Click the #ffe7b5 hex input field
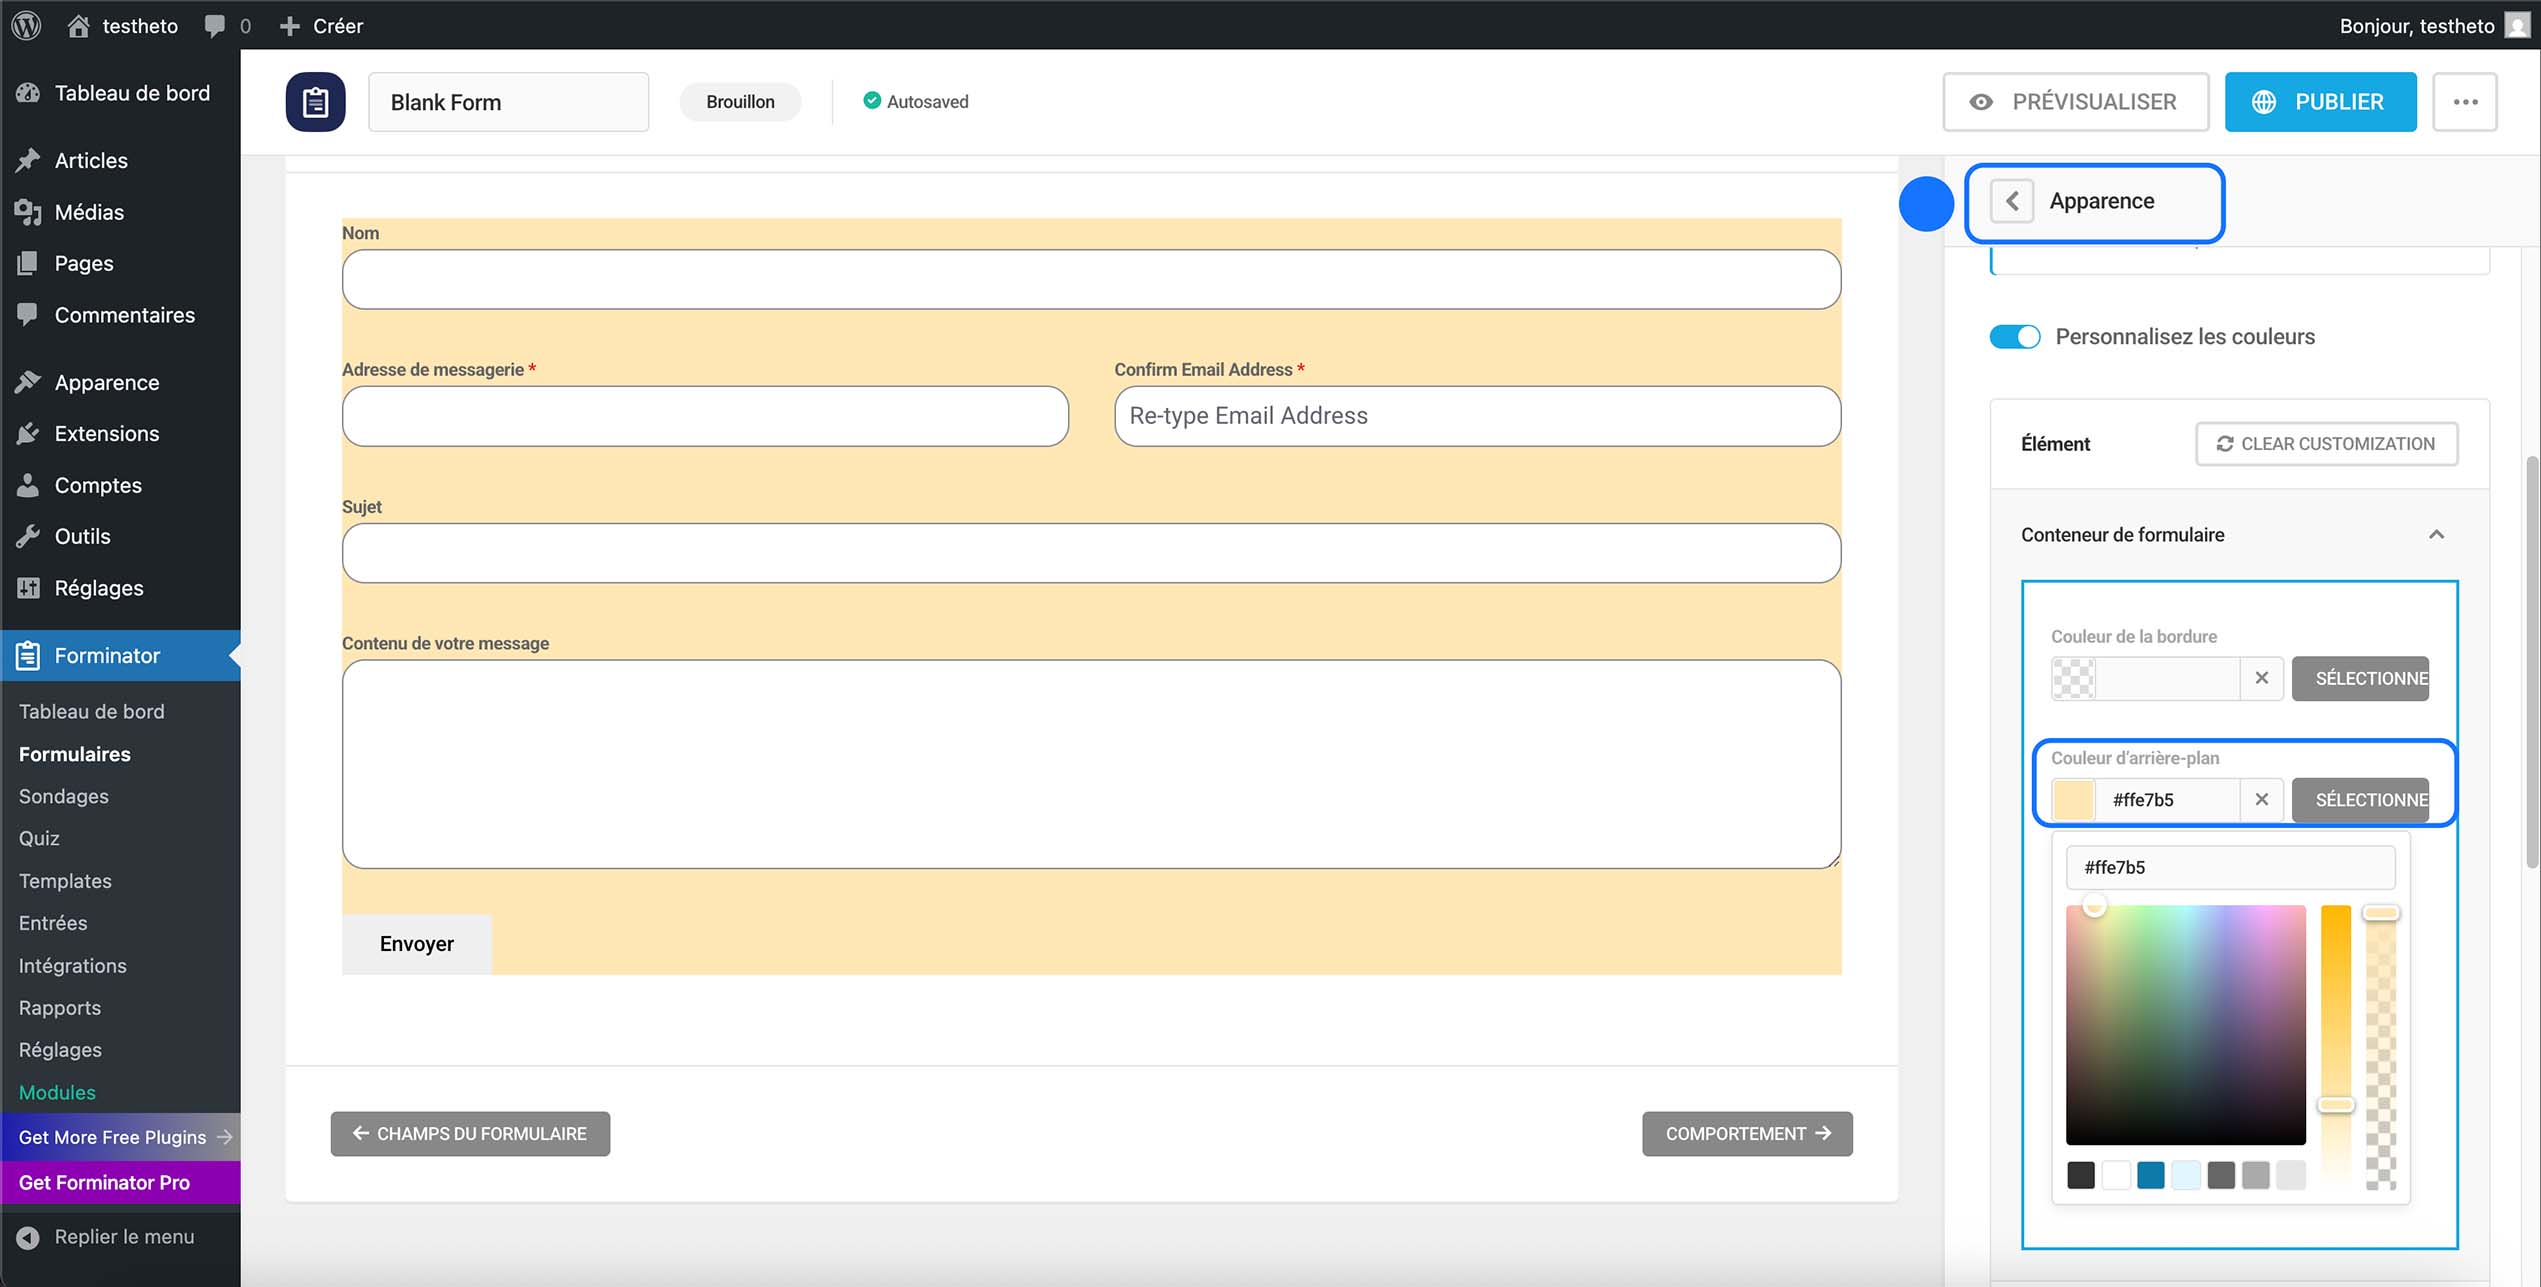Screen dimensions: 2541x1287 click(2229, 867)
